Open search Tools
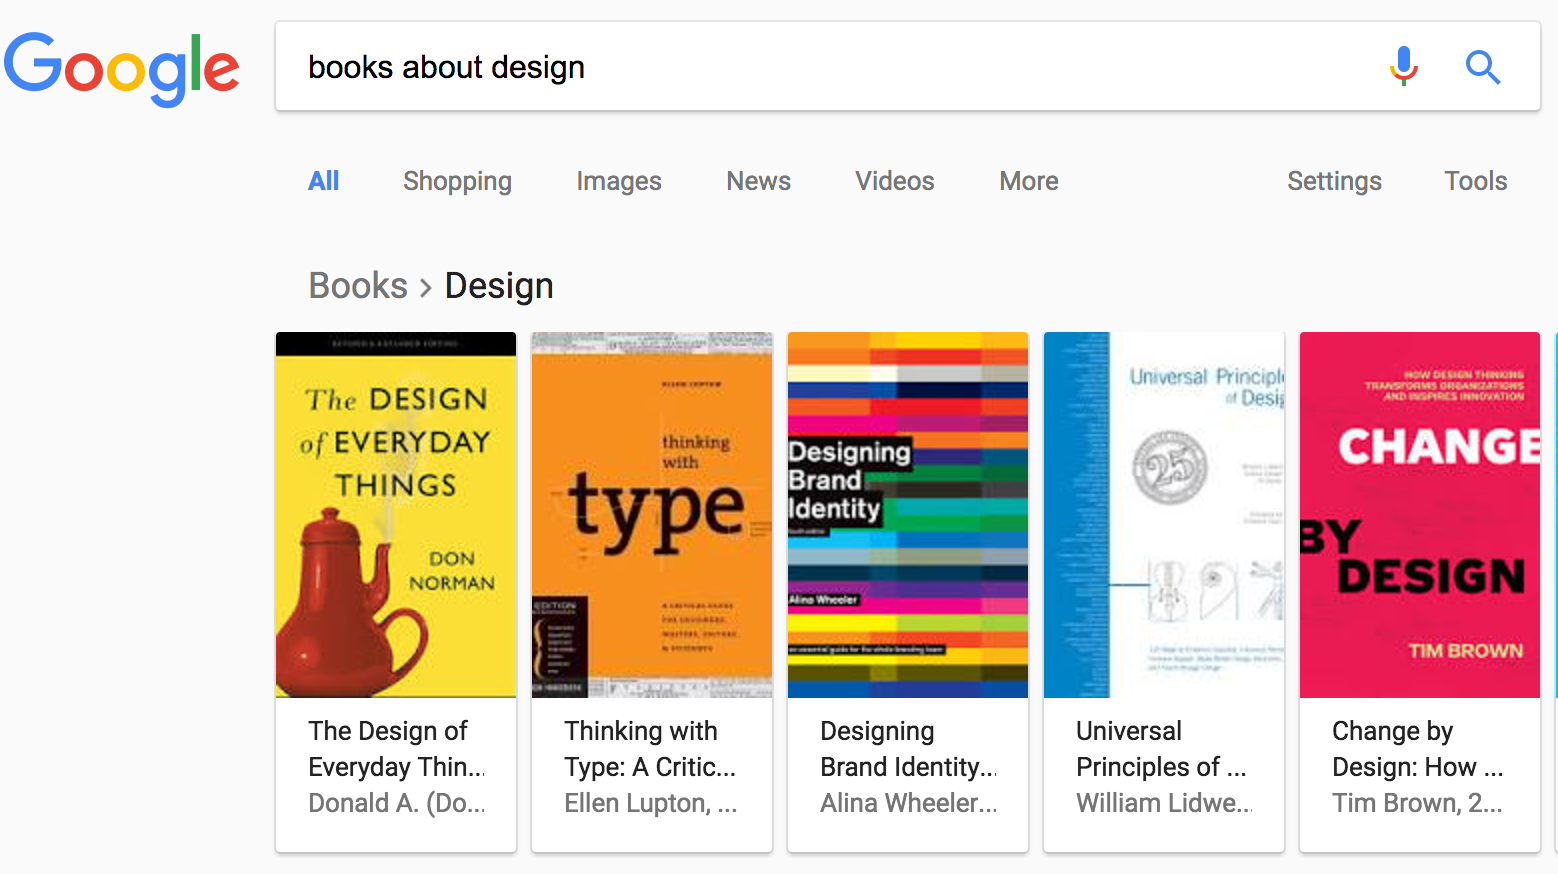The image size is (1558, 874). pyautogui.click(x=1475, y=181)
